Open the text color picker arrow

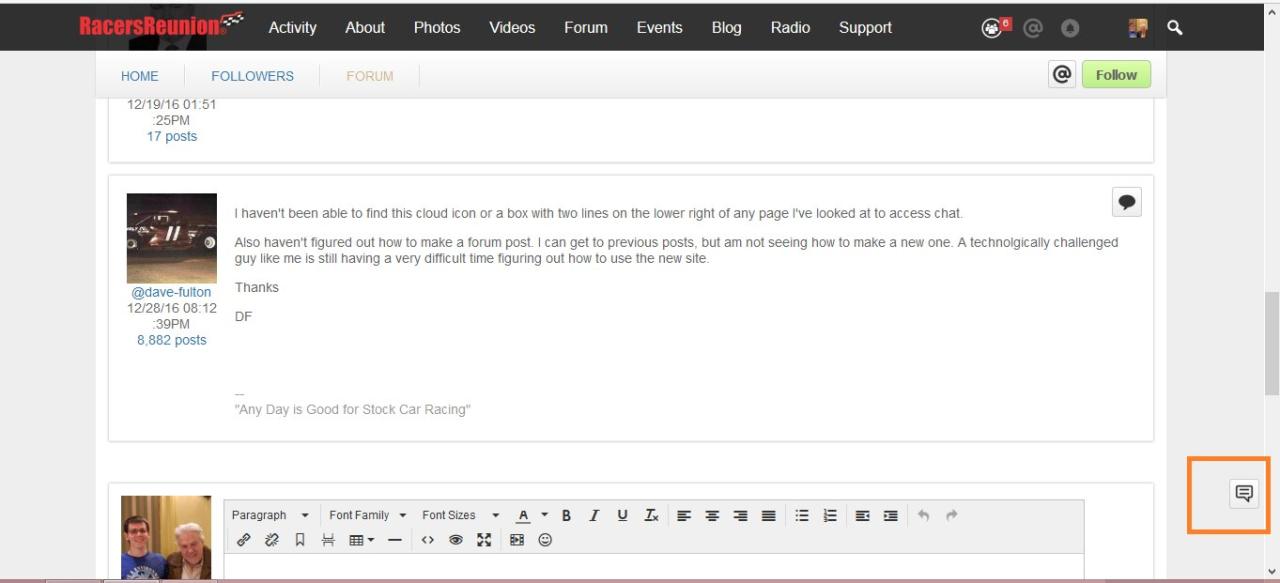(545, 515)
